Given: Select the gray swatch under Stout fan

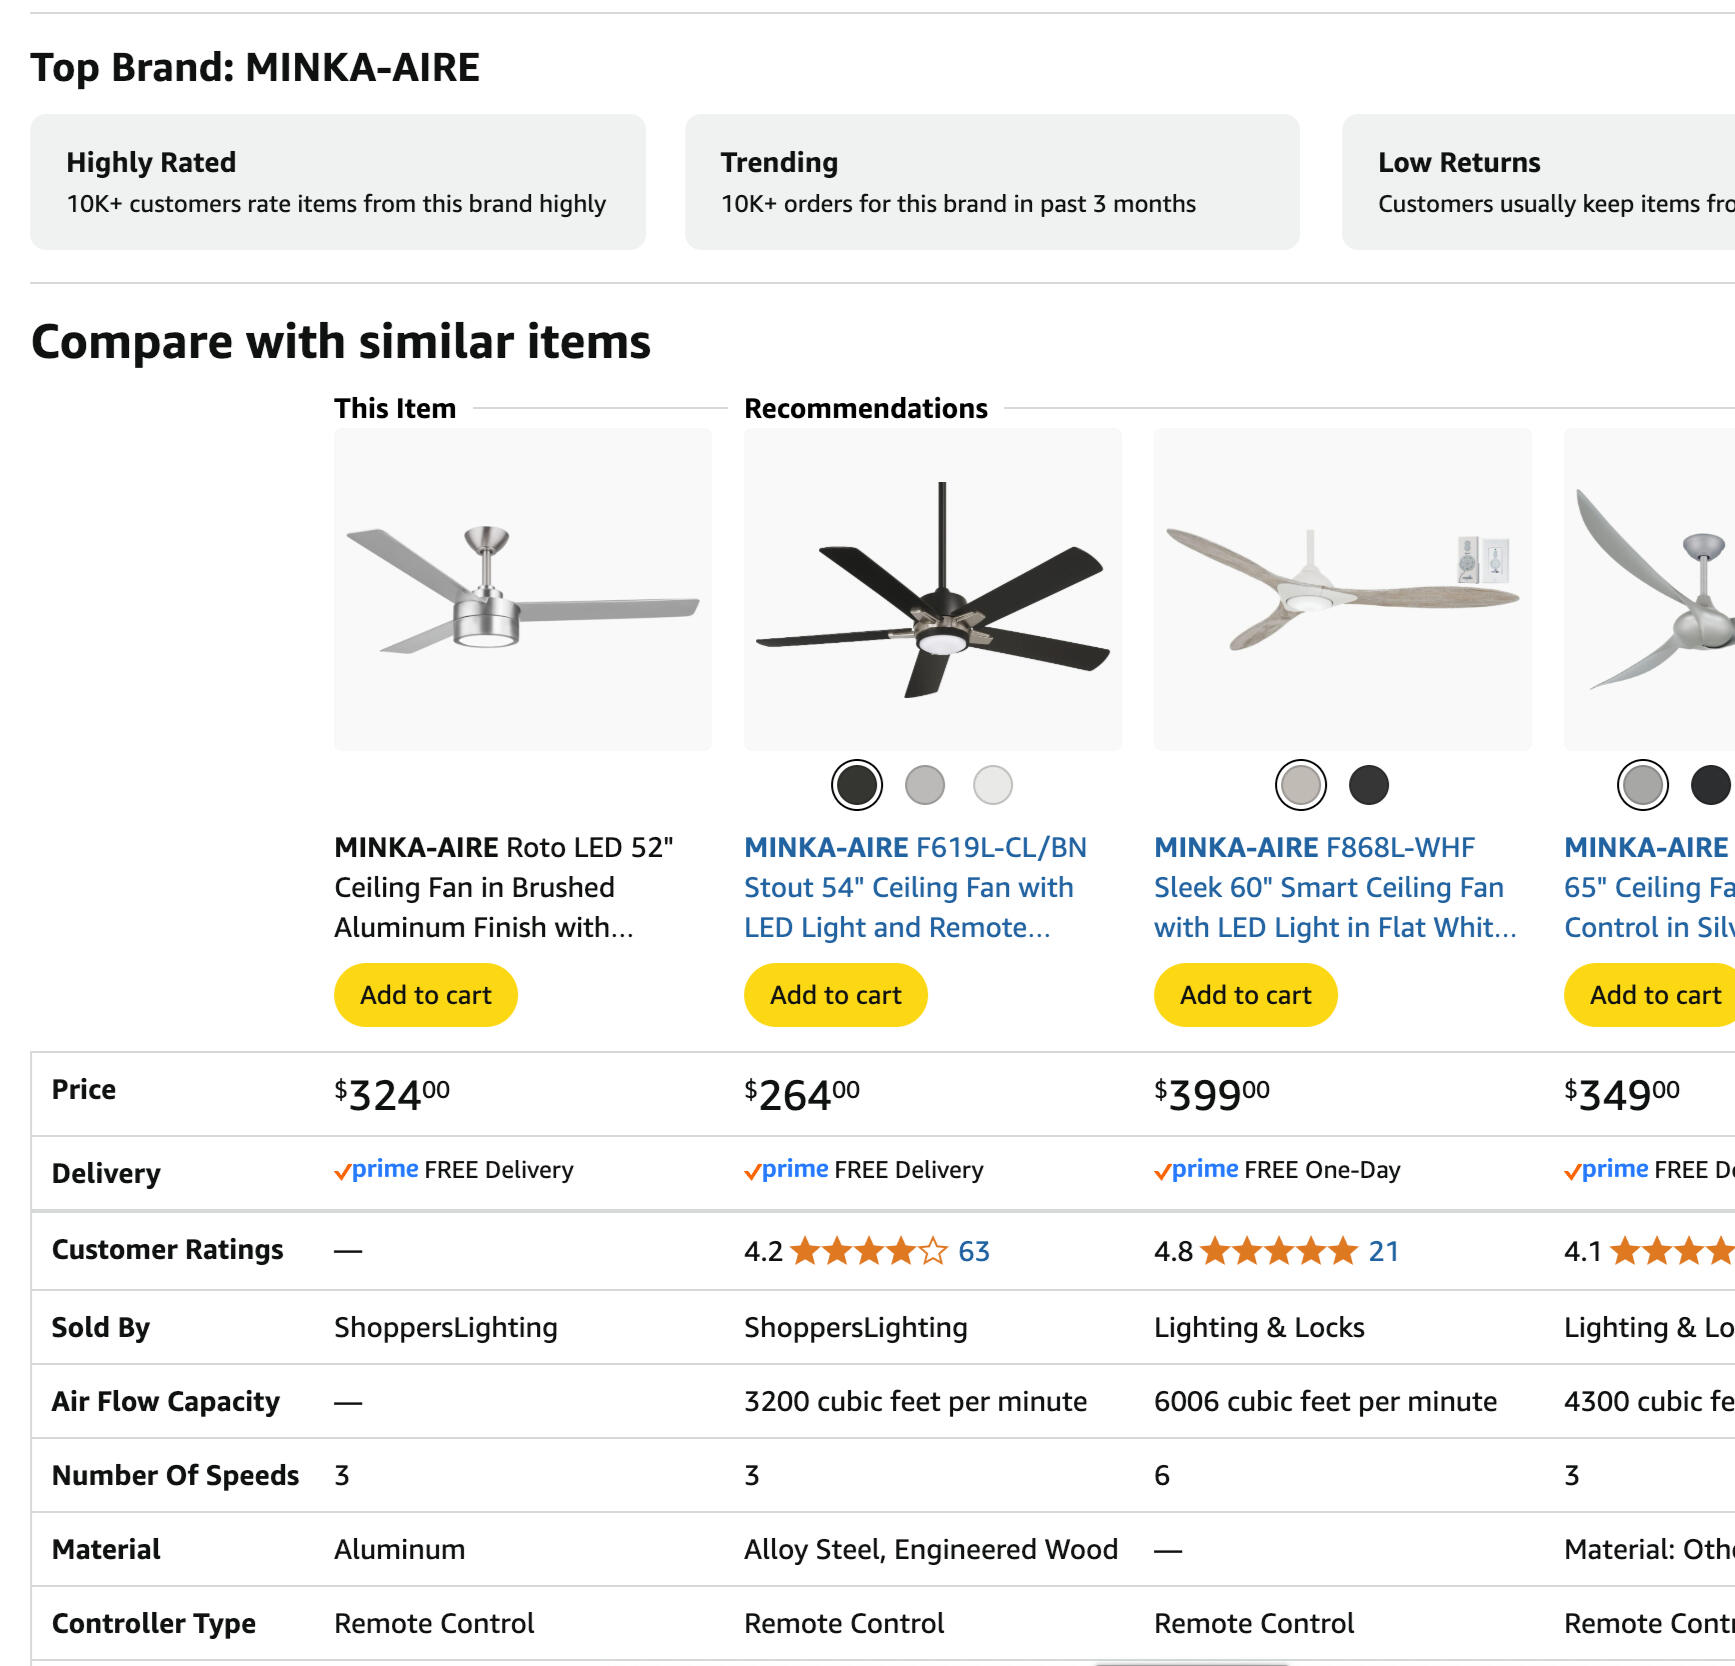Looking at the screenshot, I should (925, 785).
